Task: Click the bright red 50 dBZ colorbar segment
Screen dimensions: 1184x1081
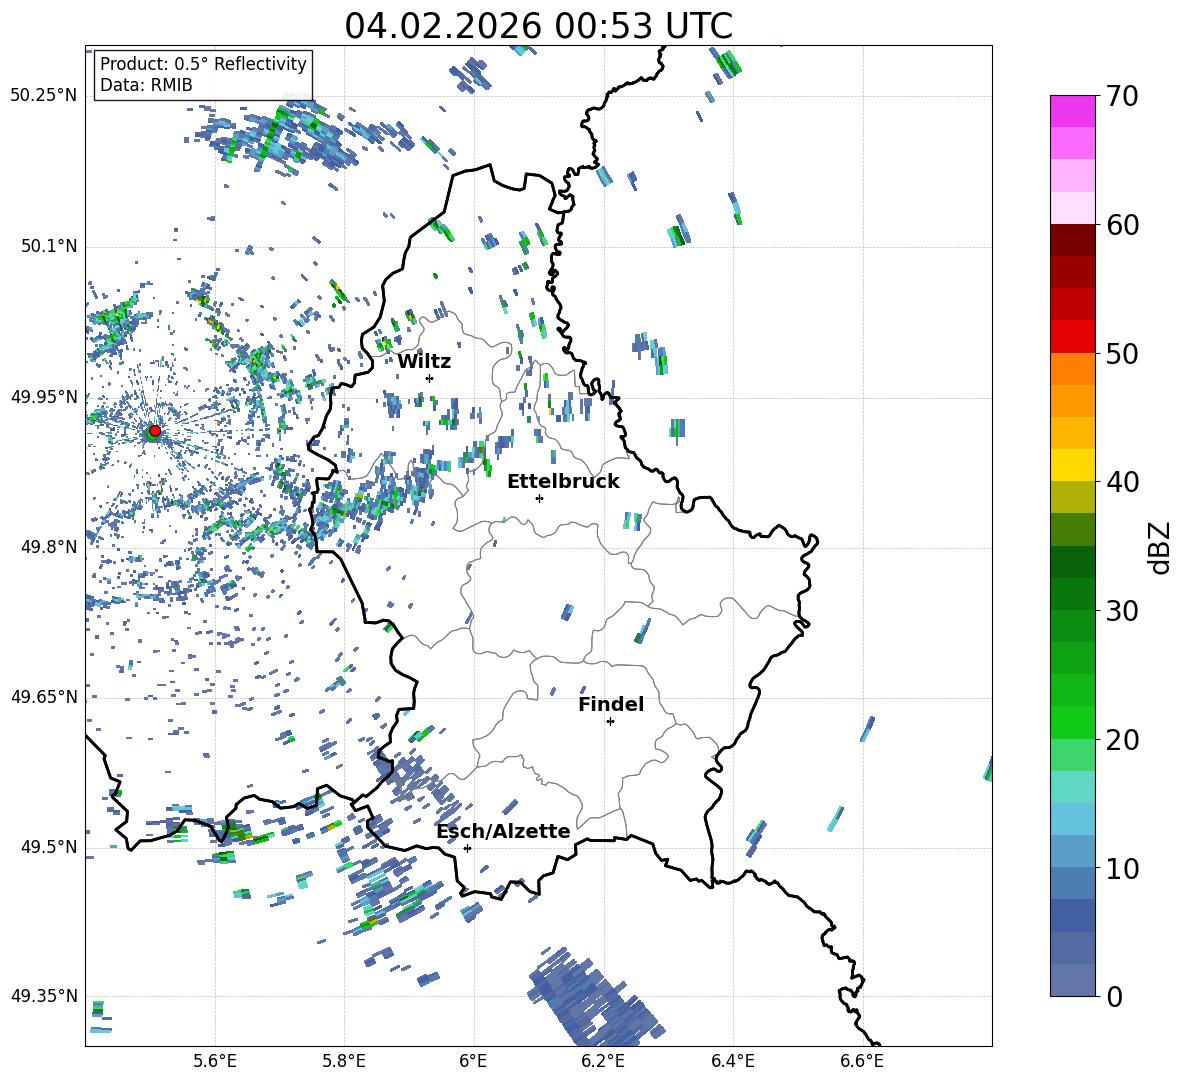Action: tap(1072, 337)
